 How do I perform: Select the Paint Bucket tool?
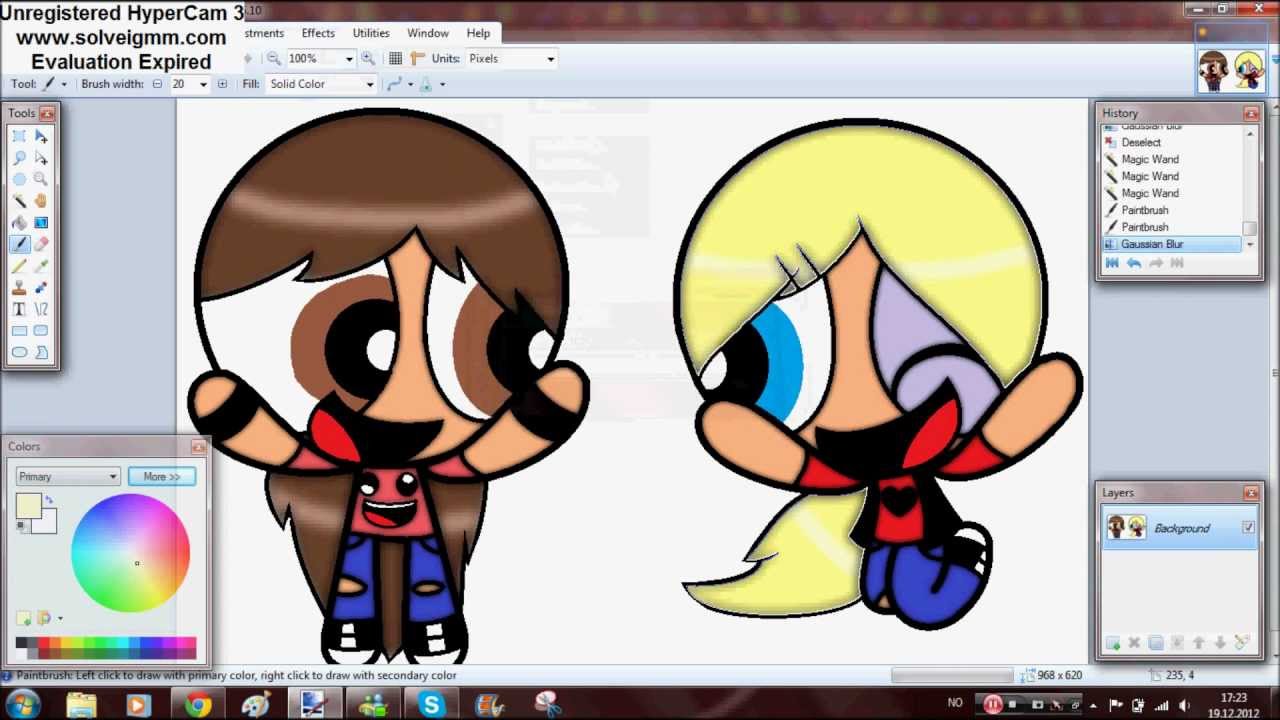click(19, 222)
